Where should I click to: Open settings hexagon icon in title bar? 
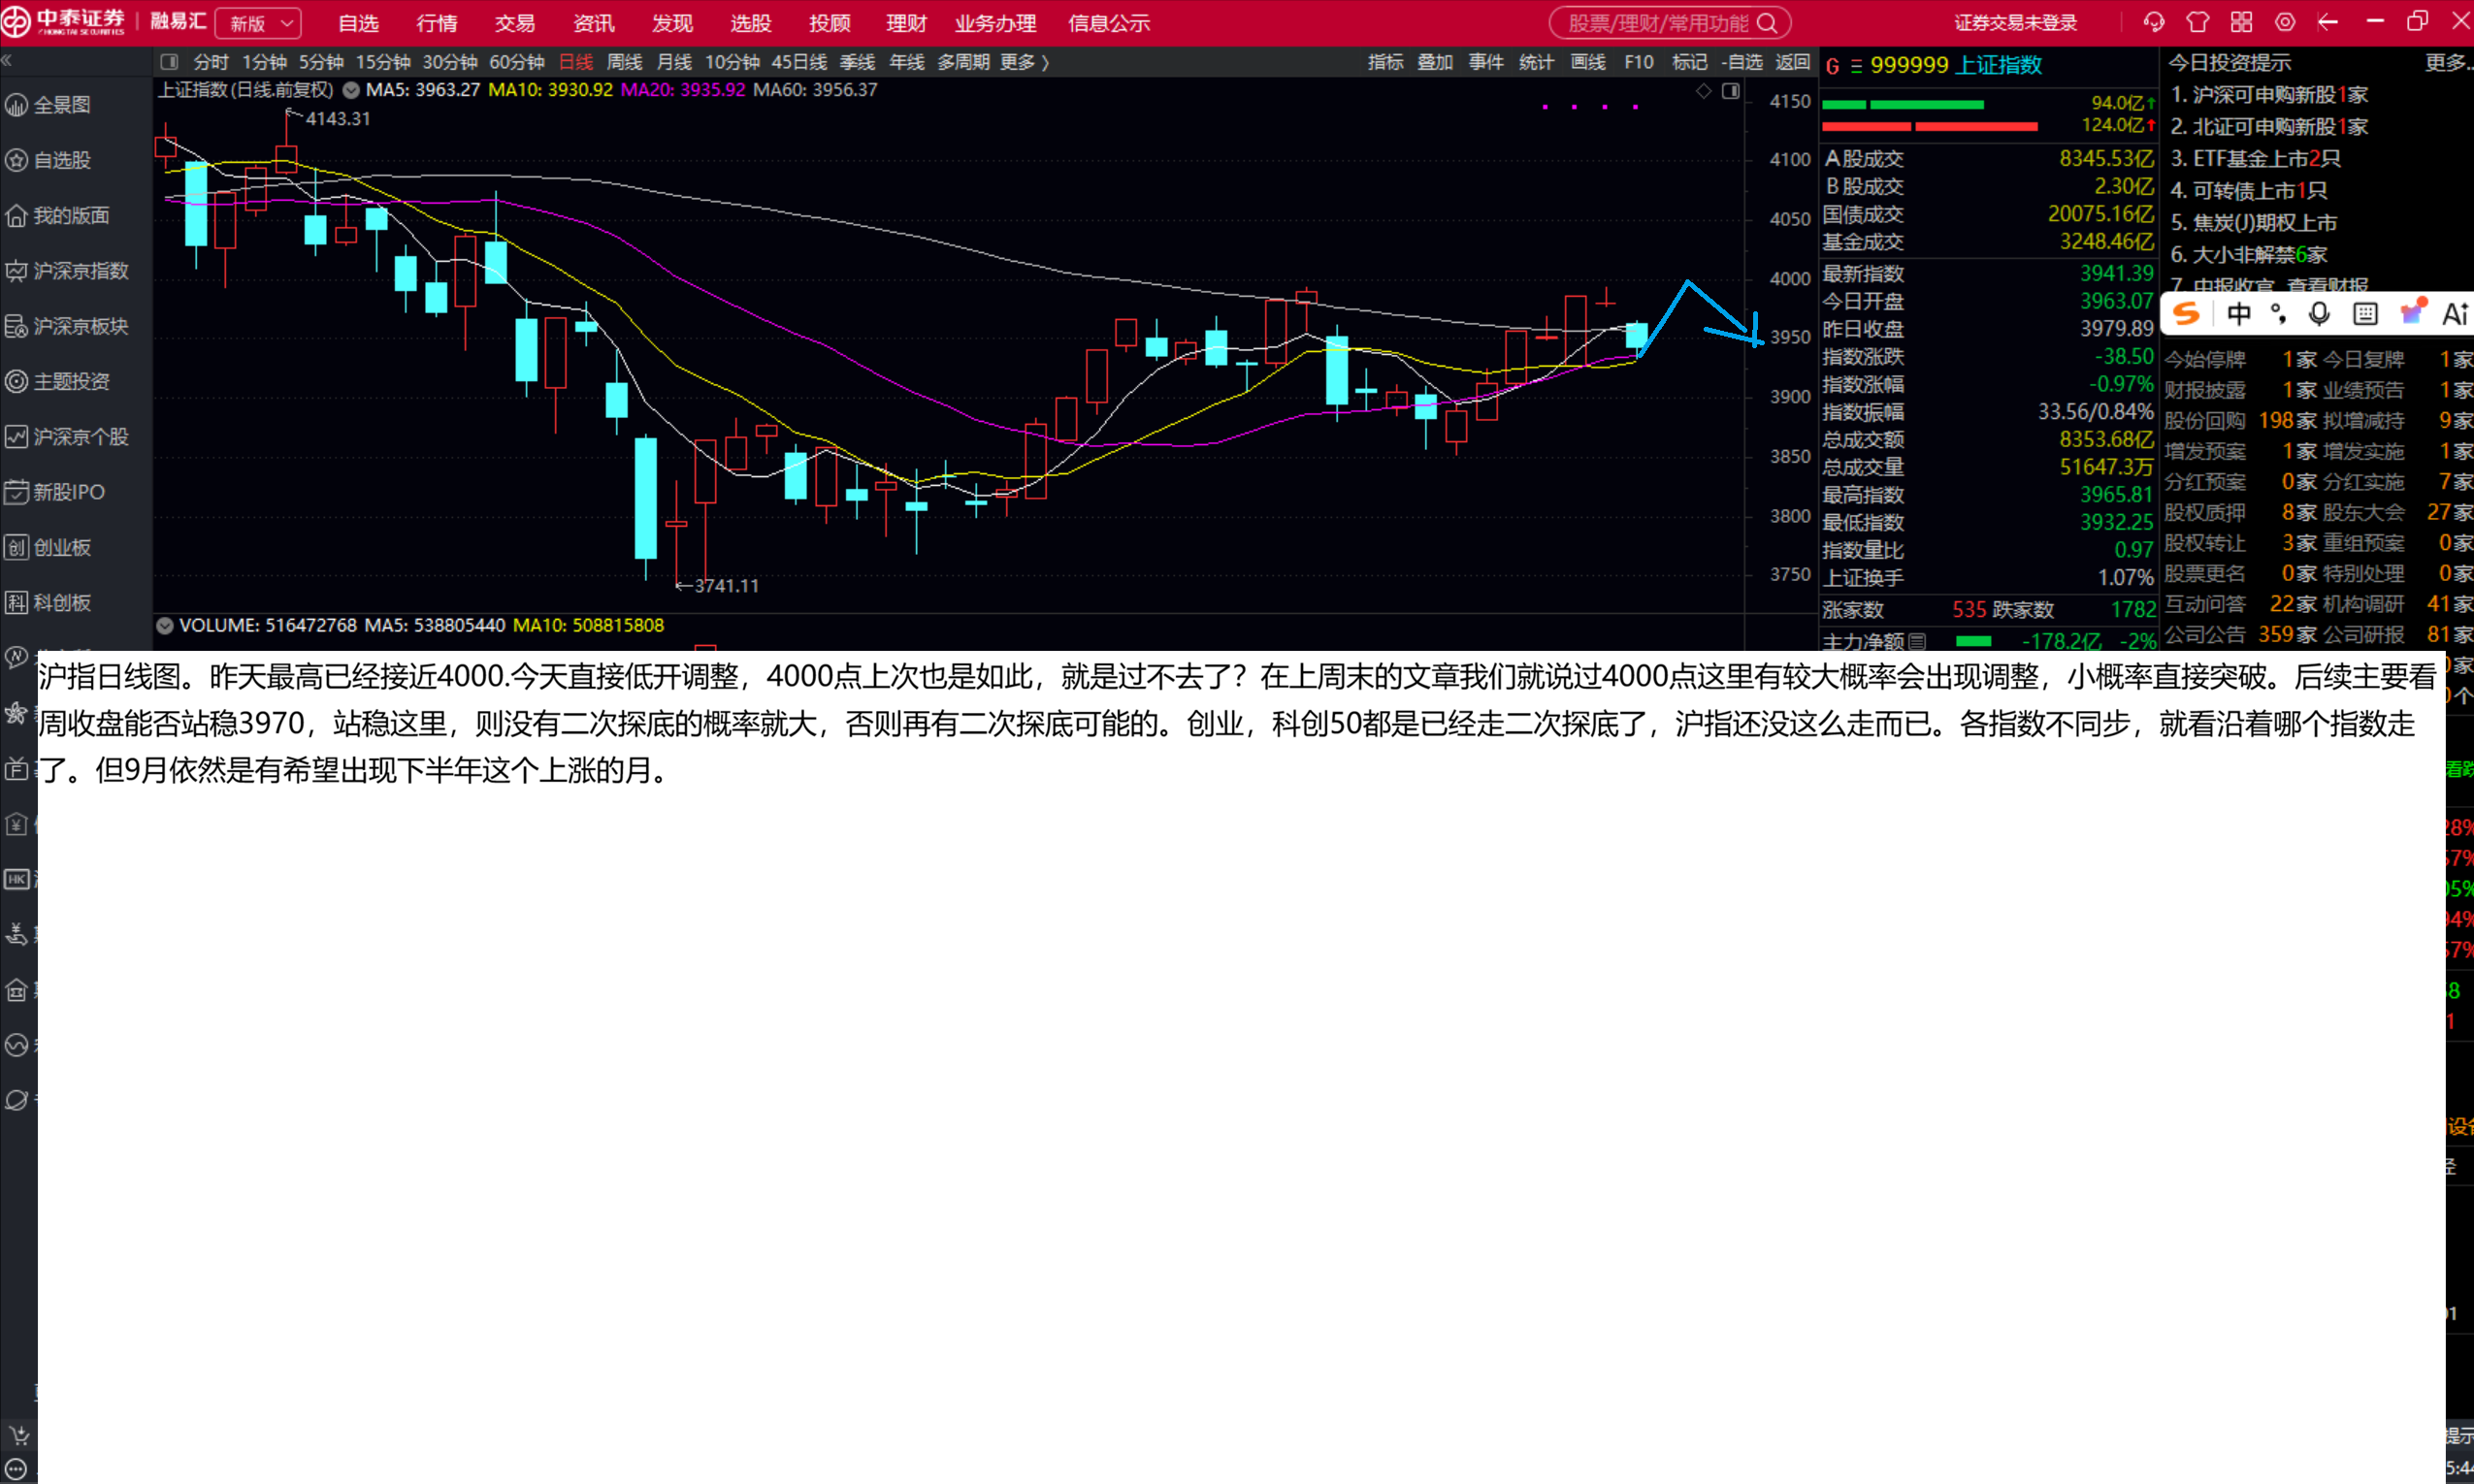coord(2285,22)
